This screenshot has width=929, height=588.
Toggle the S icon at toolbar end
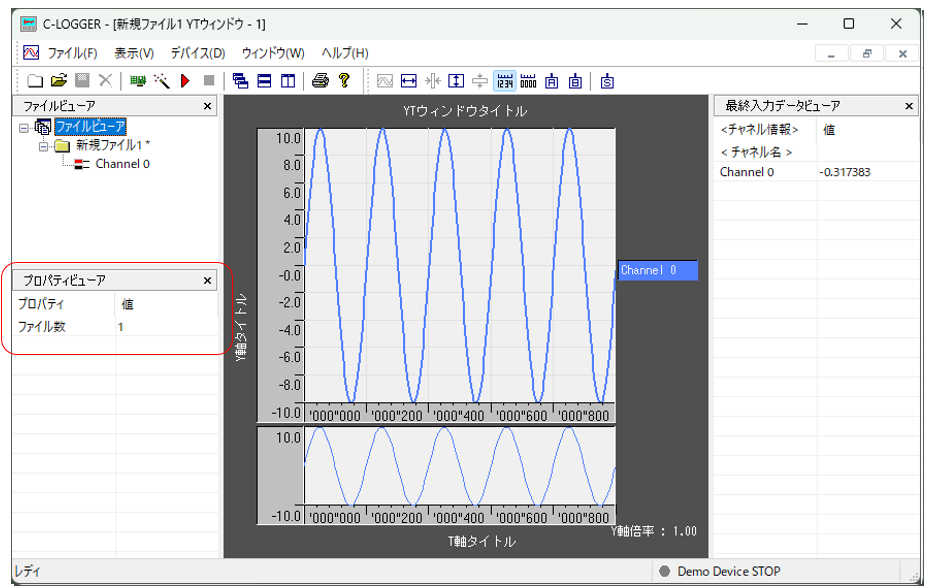[606, 81]
